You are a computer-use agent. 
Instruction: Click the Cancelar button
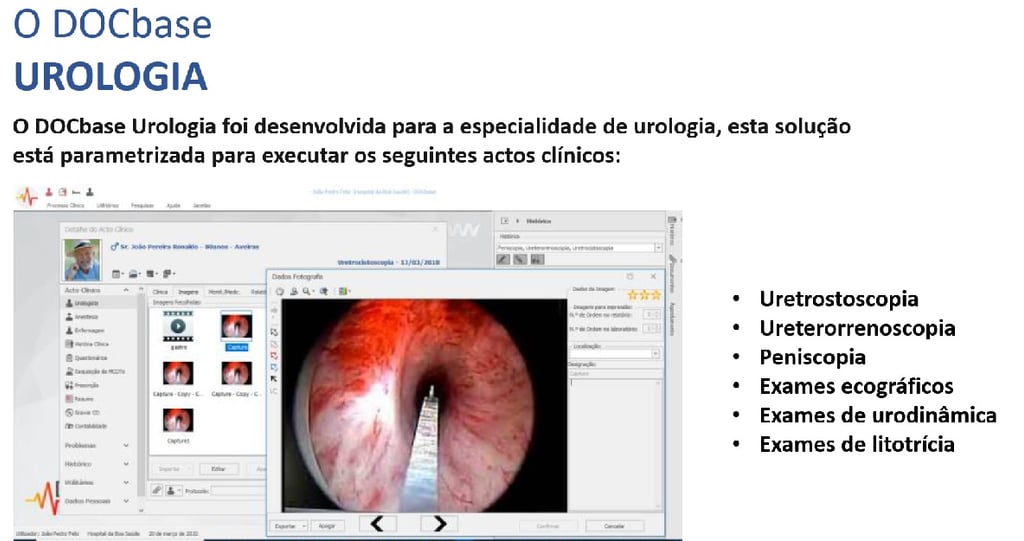(x=614, y=525)
